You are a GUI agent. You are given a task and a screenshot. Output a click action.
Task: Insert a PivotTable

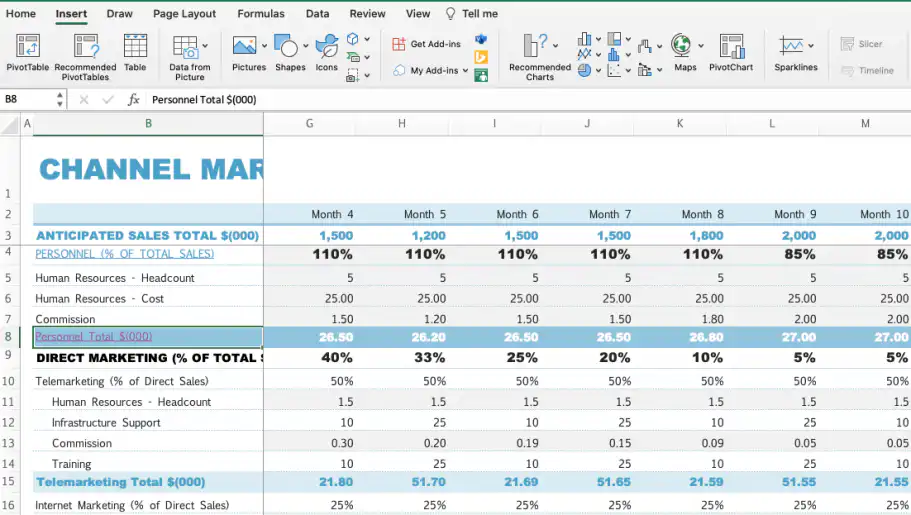pyautogui.click(x=27, y=52)
